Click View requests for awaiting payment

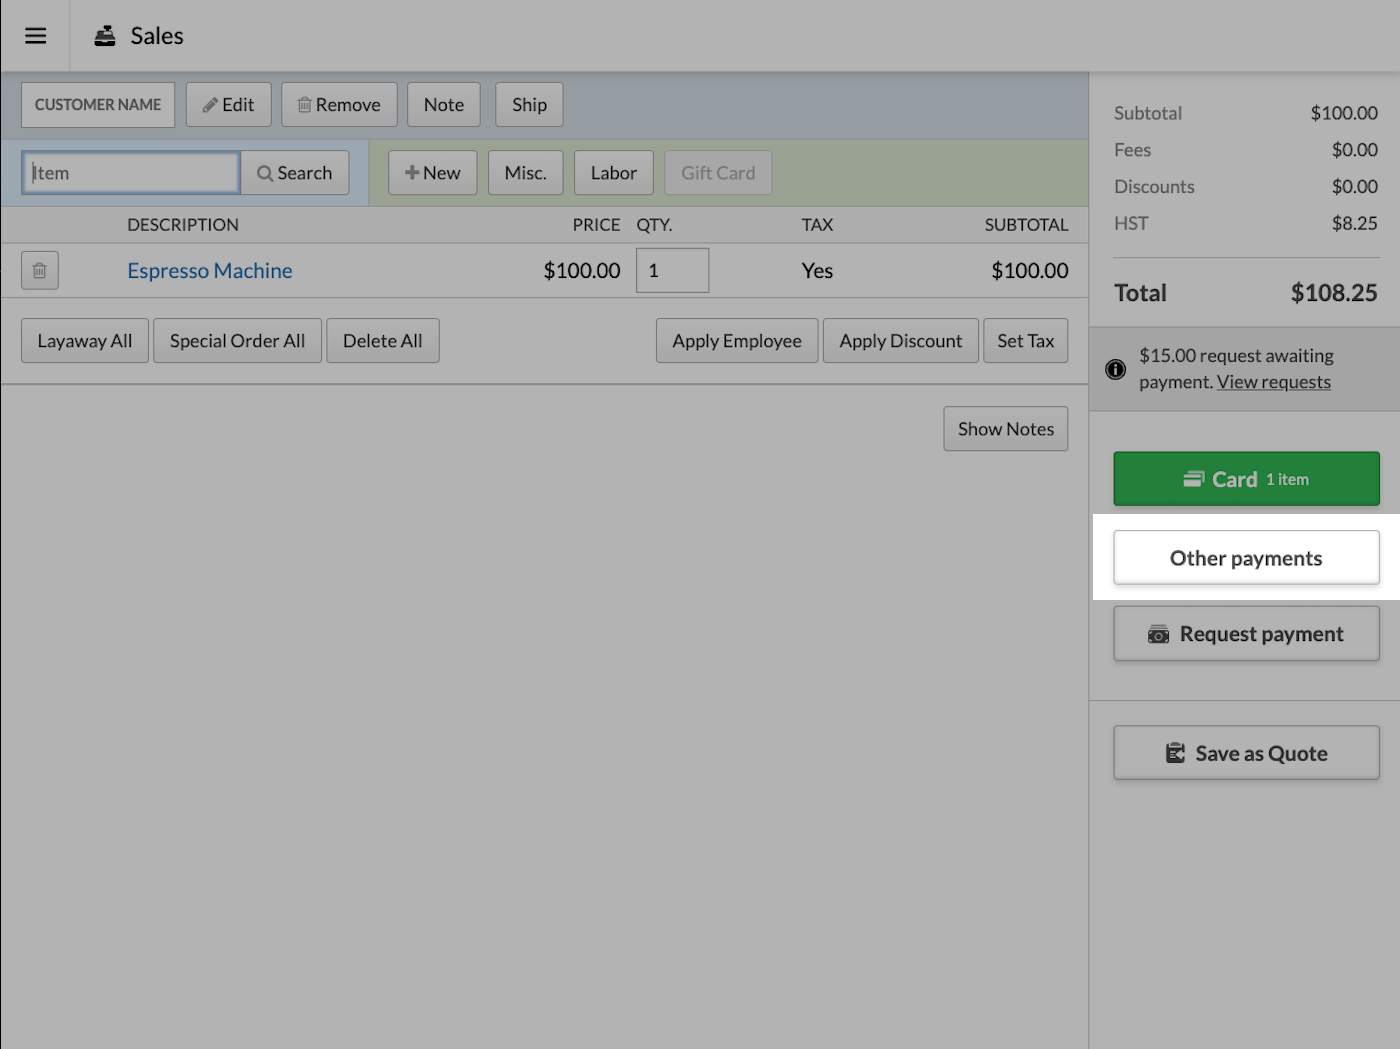1274,381
